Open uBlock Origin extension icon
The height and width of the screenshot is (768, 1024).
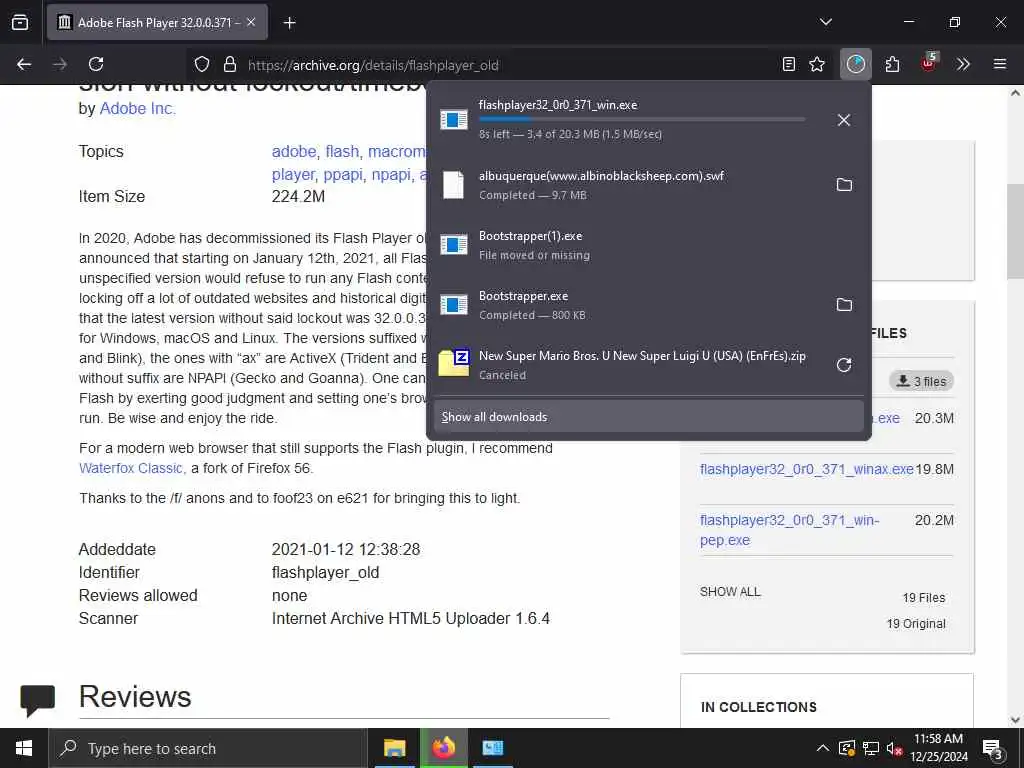pos(929,63)
